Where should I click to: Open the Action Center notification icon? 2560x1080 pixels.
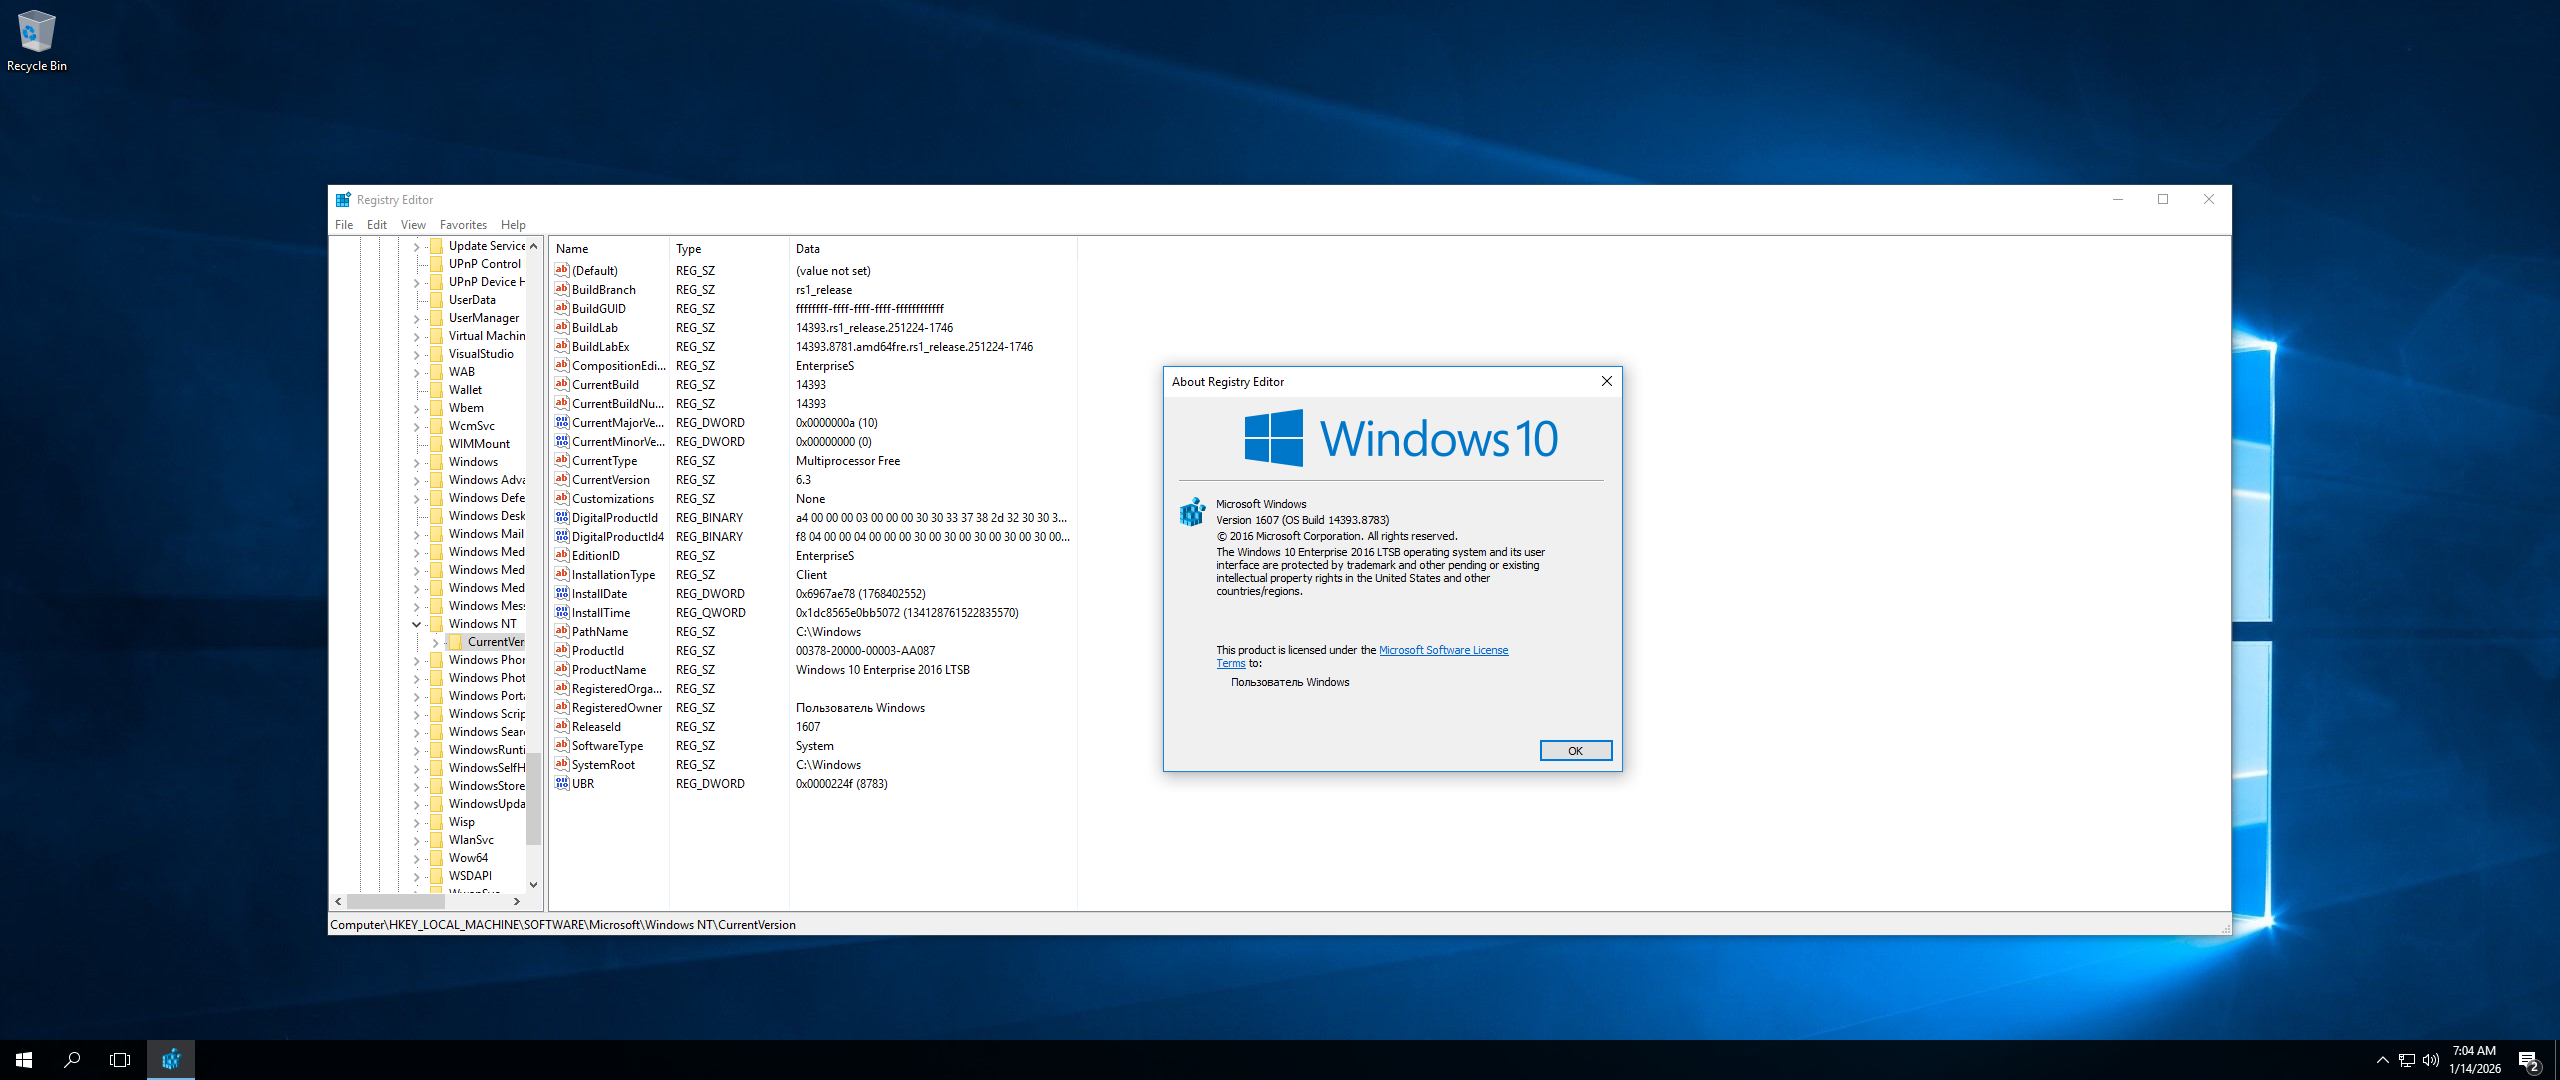point(2528,1060)
